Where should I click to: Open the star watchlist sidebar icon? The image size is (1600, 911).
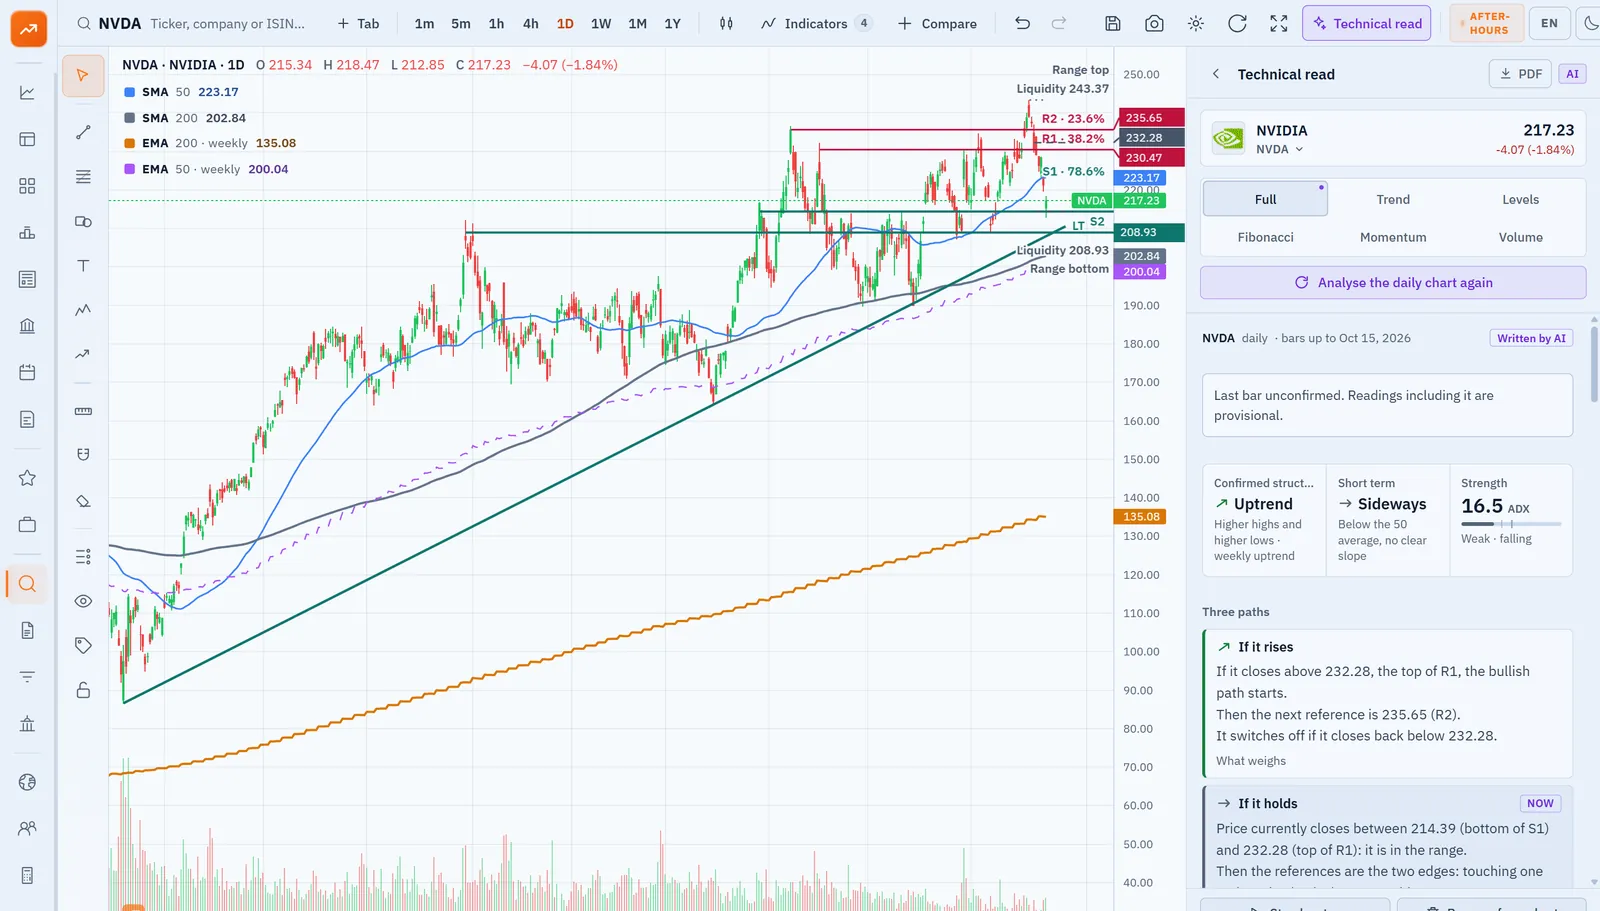point(27,478)
